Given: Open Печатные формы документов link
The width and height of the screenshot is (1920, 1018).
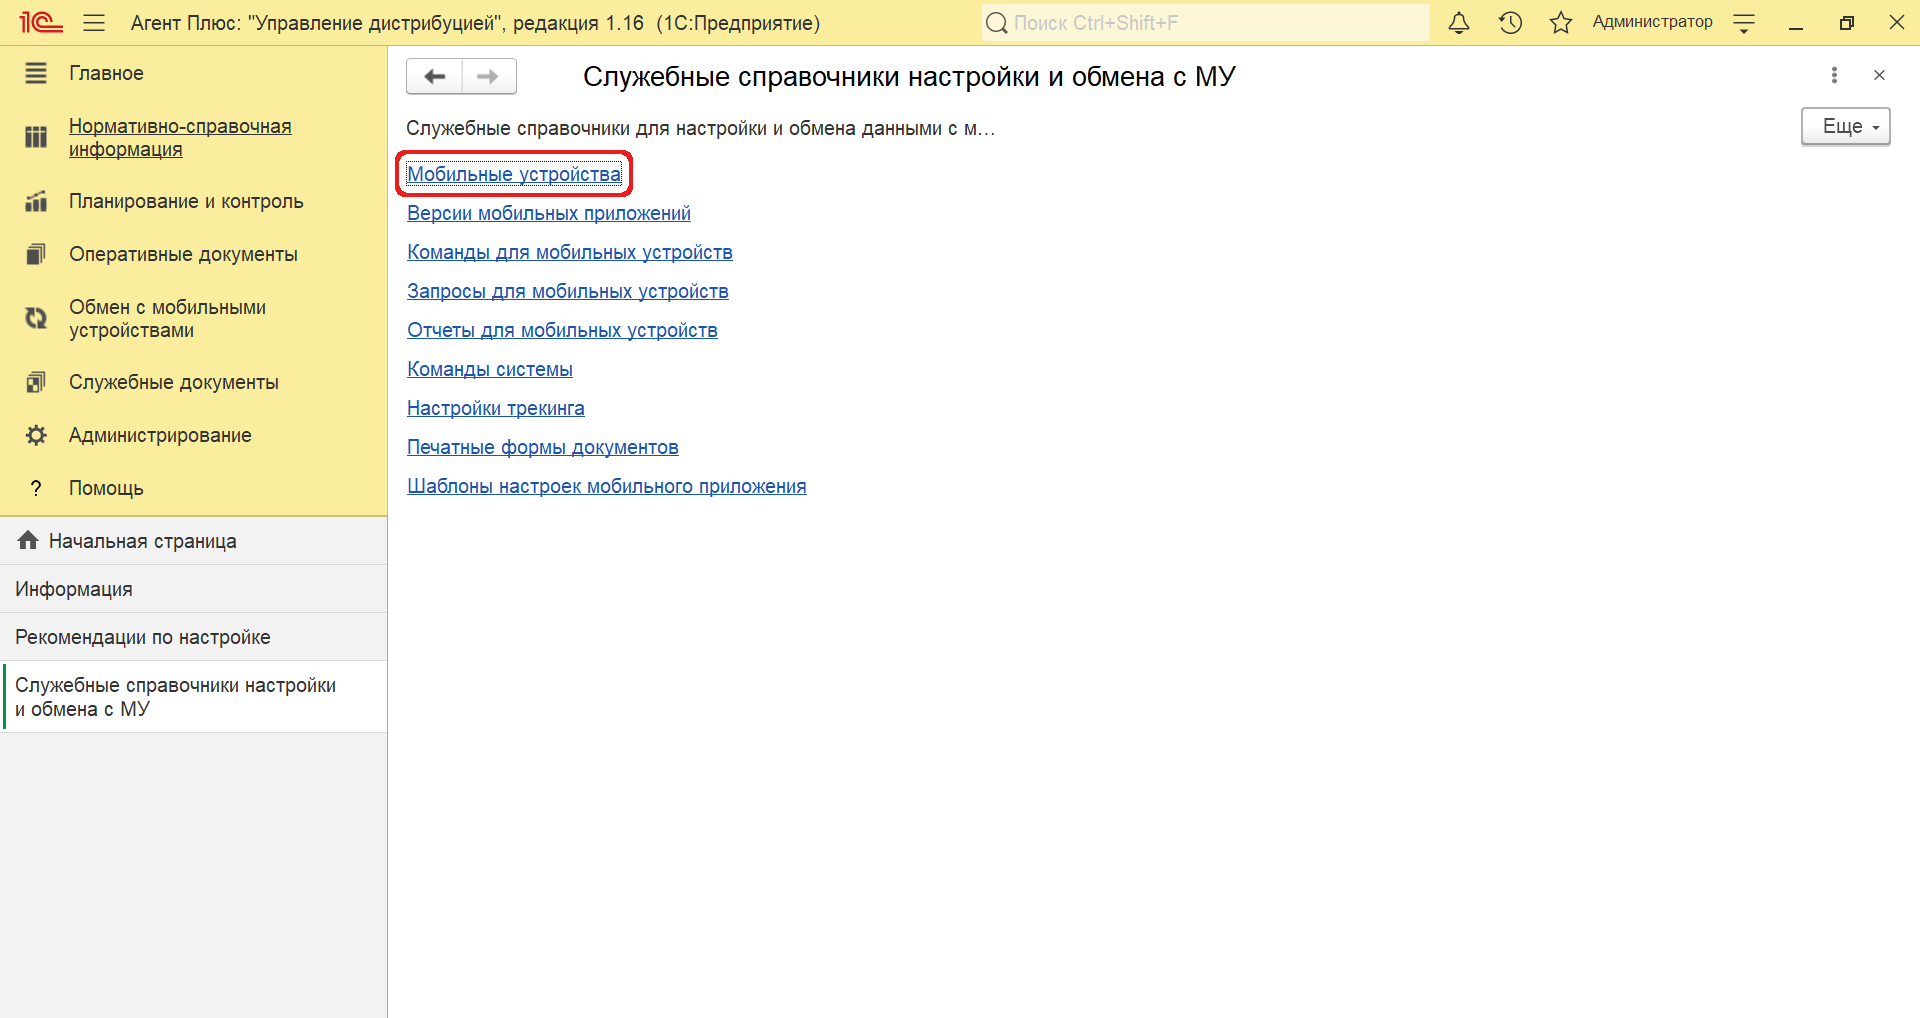Looking at the screenshot, I should tap(543, 447).
